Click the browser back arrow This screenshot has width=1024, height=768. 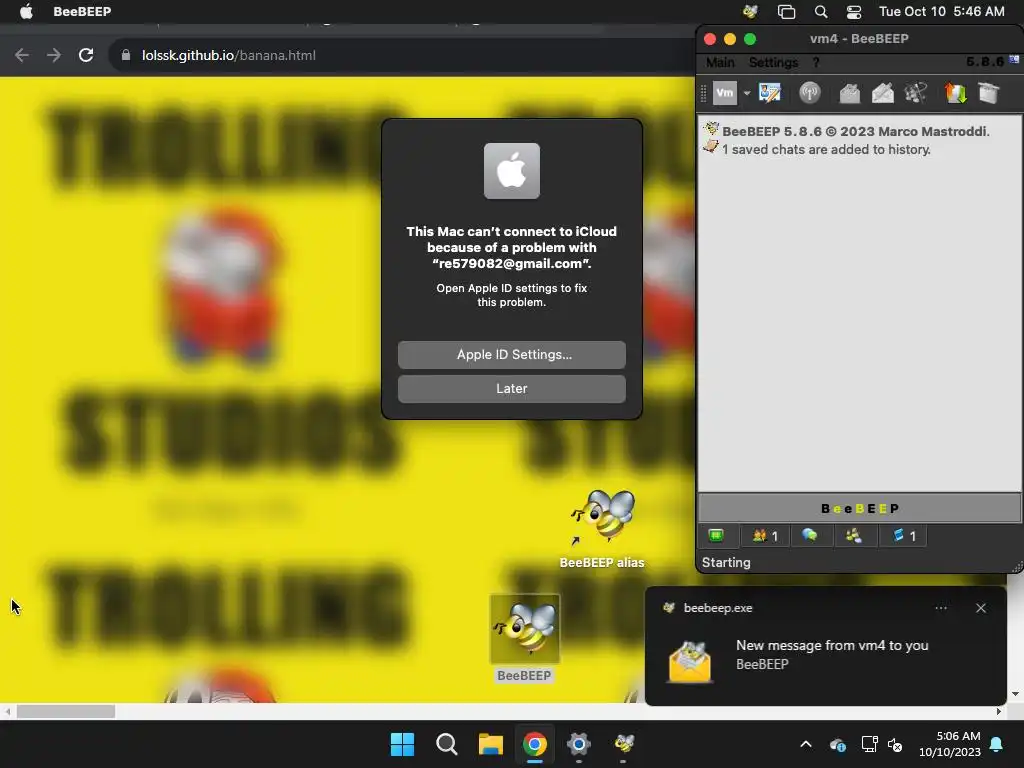click(22, 56)
